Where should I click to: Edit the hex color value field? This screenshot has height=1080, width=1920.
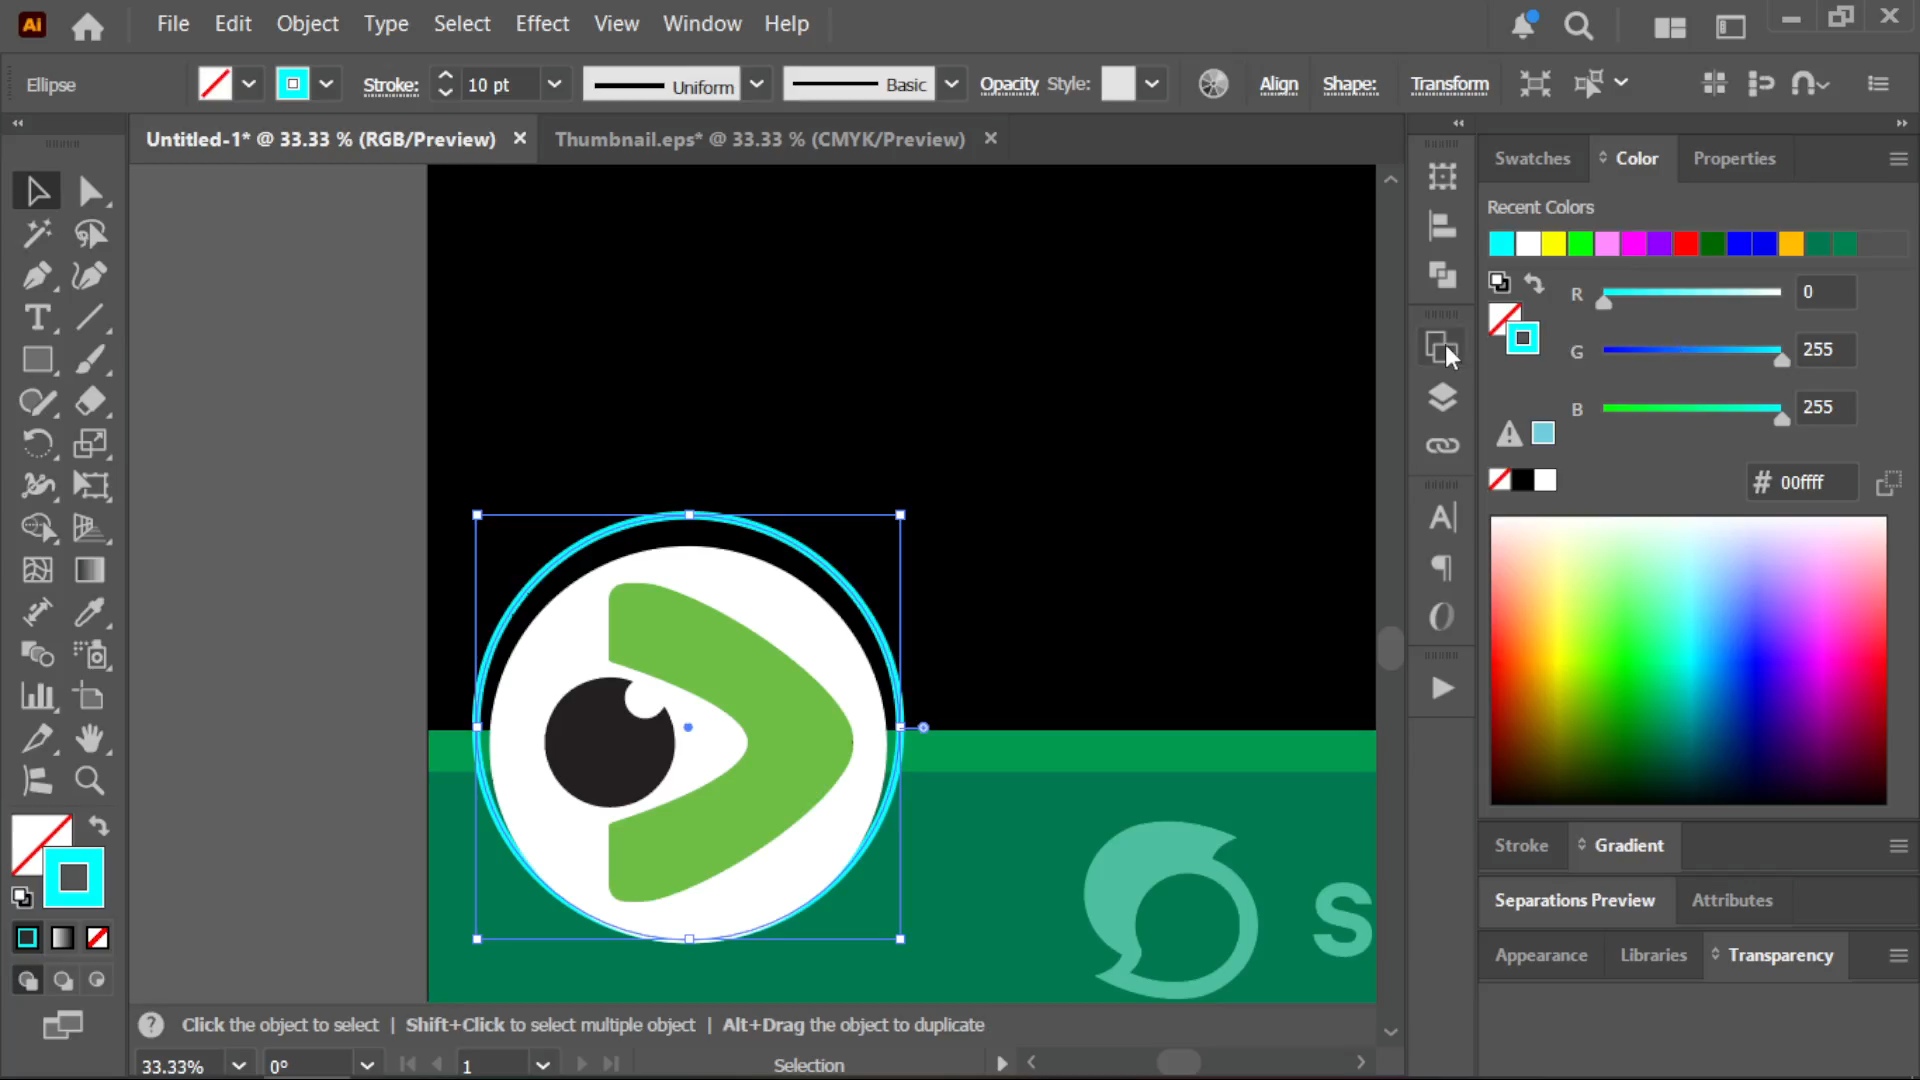tap(1815, 482)
